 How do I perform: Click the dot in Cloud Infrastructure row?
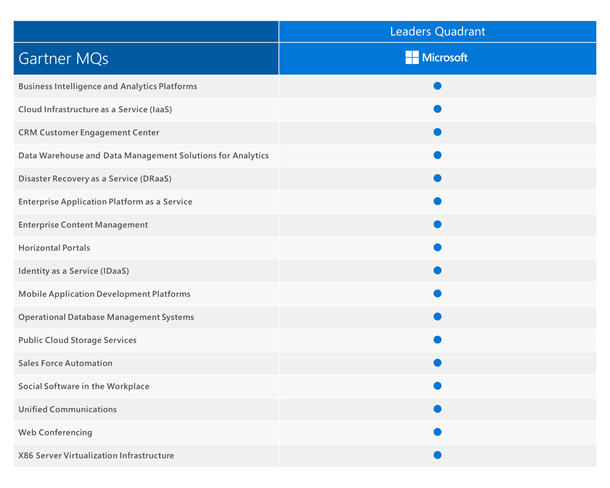point(437,109)
